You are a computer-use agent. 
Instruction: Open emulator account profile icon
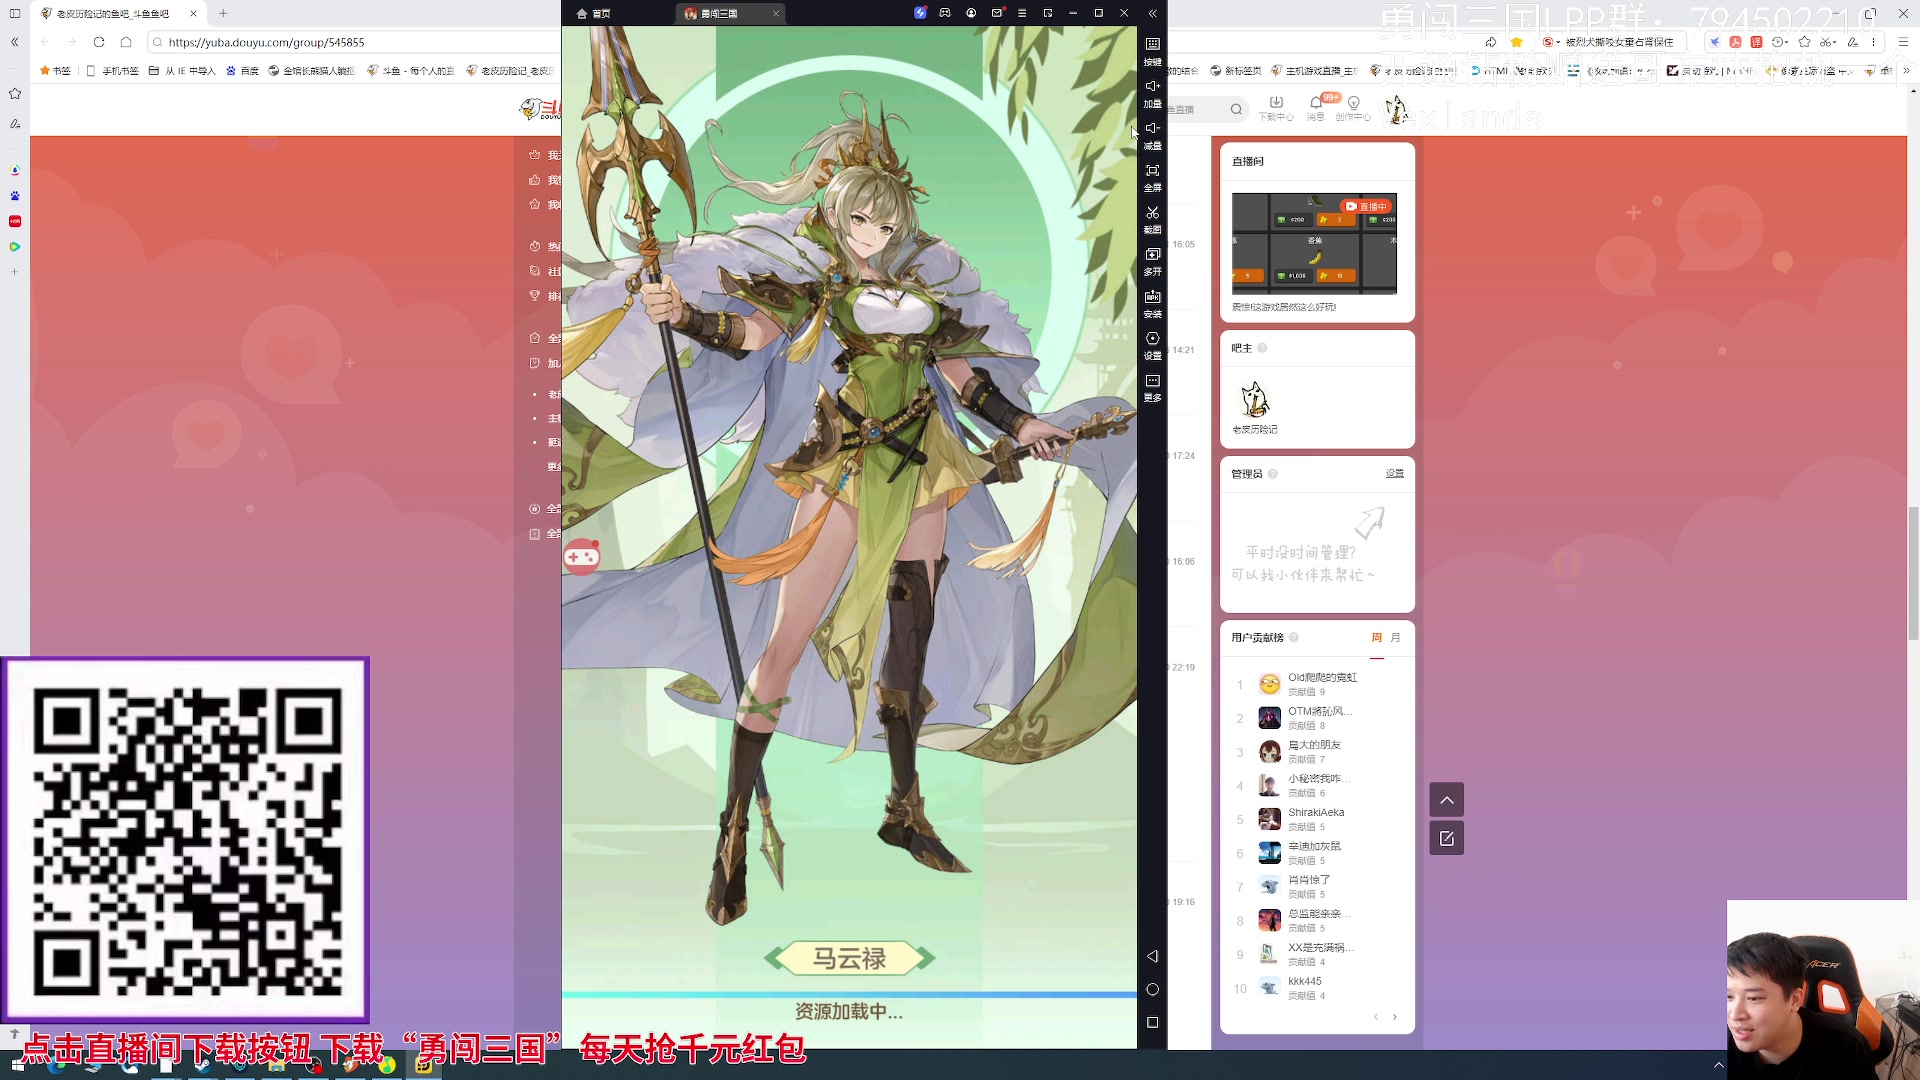971,13
